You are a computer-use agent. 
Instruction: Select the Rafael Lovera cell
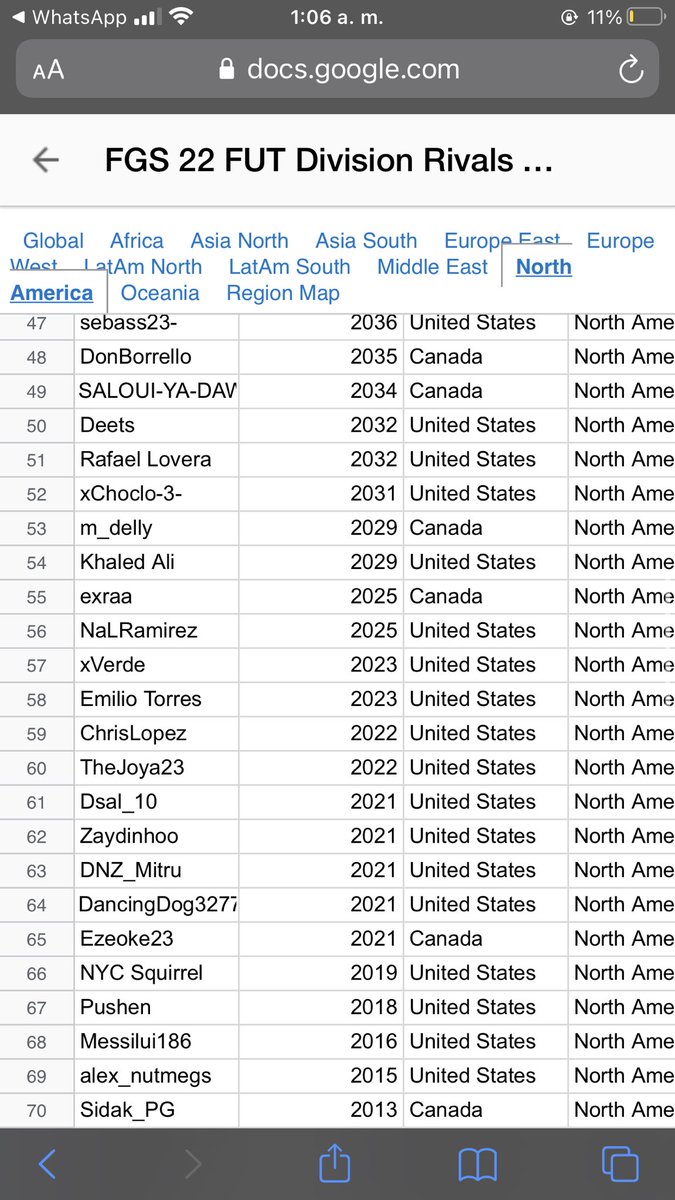[x=156, y=459]
